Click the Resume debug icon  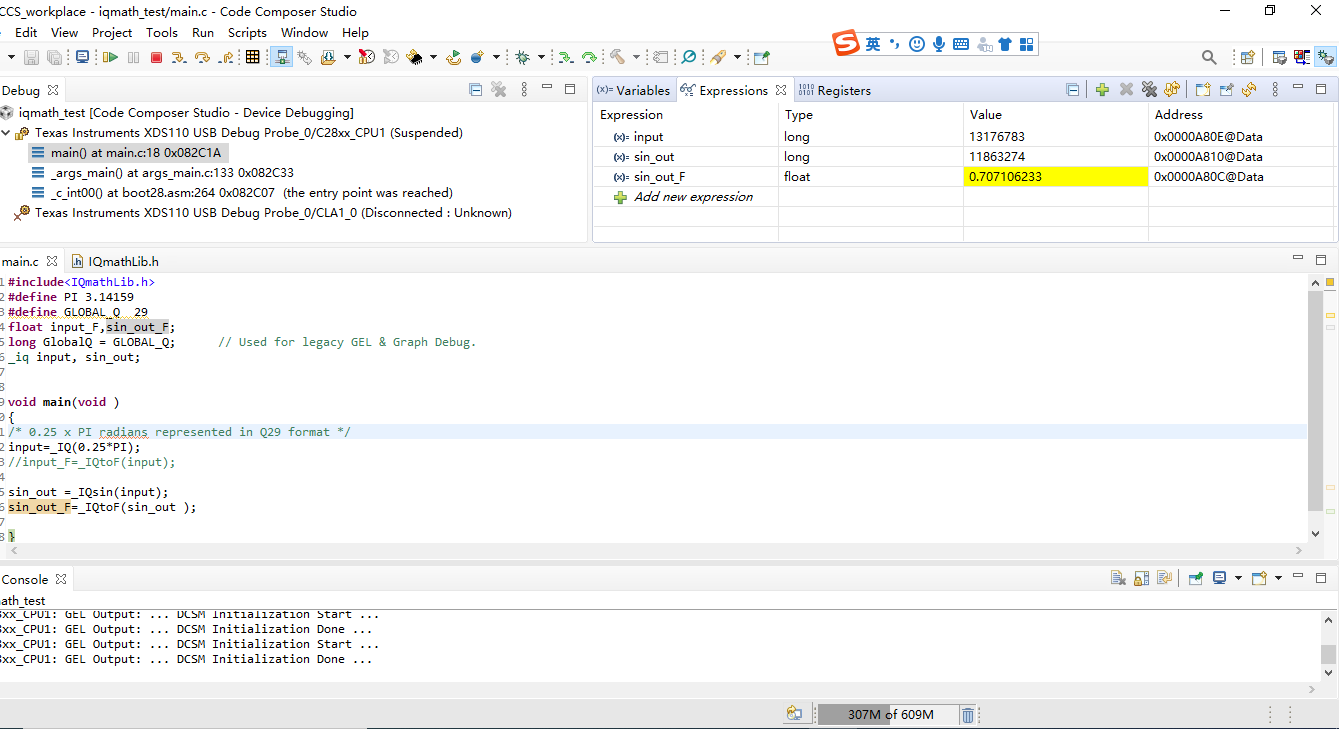tap(110, 57)
